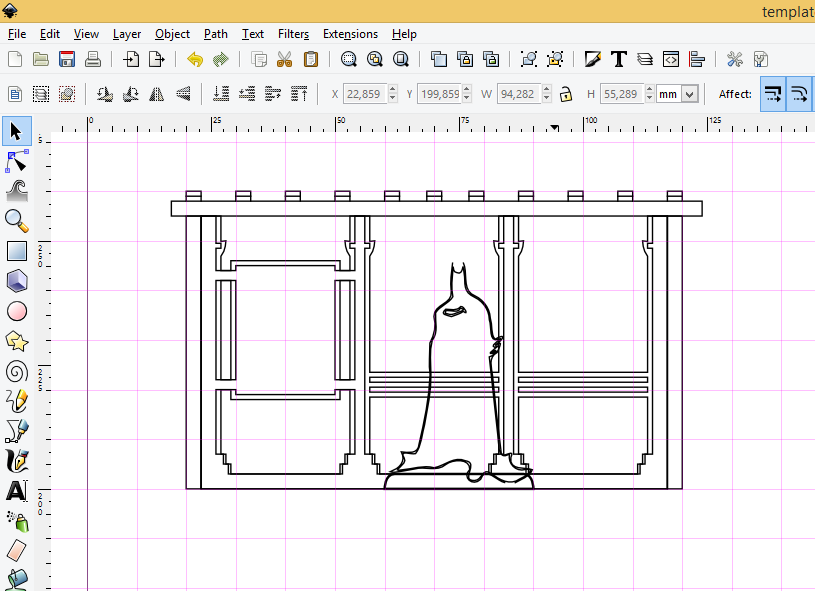Cut selection with scissors icon
815x591 pixels.
[x=284, y=59]
